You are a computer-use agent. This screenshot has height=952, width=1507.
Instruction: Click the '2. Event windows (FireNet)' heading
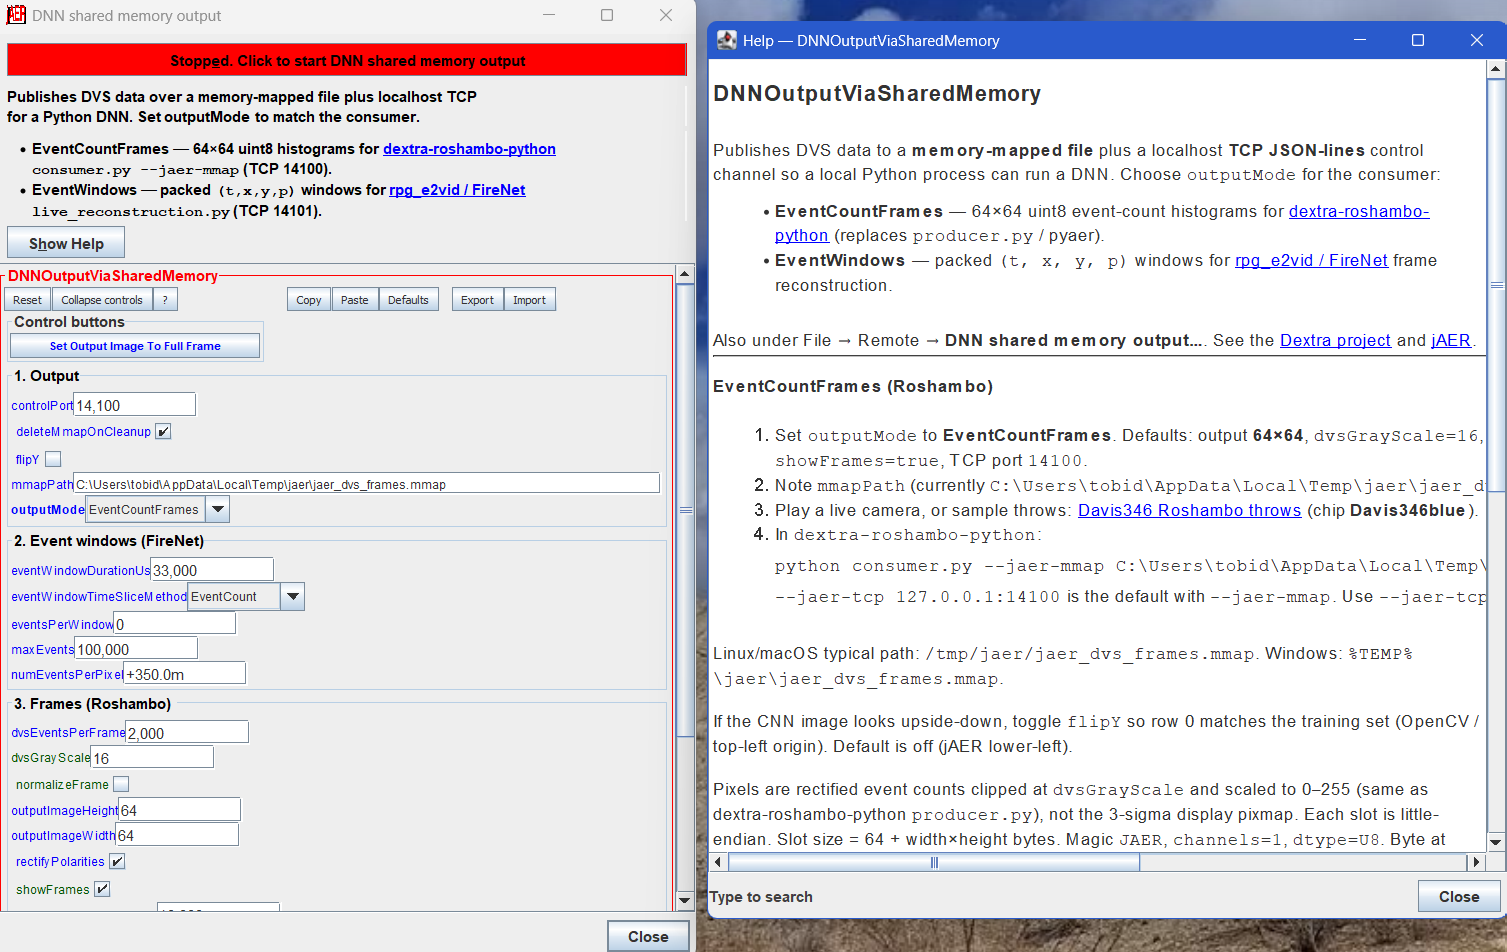click(109, 541)
